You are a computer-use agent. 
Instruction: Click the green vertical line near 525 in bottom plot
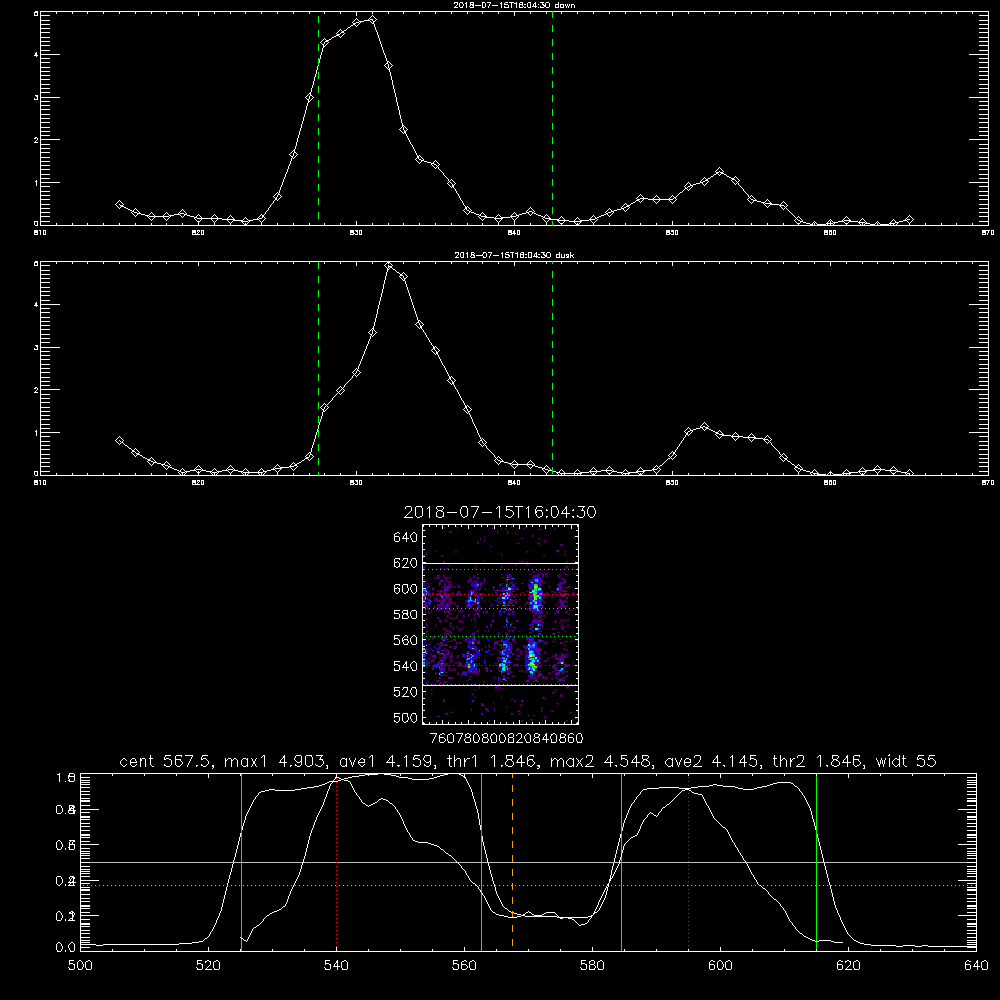click(x=241, y=862)
